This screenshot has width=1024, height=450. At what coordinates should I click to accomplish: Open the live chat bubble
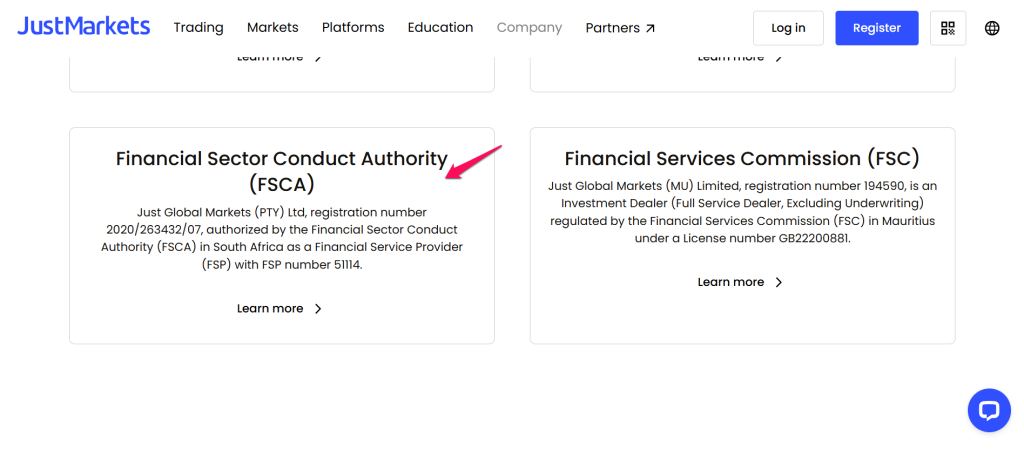click(989, 410)
